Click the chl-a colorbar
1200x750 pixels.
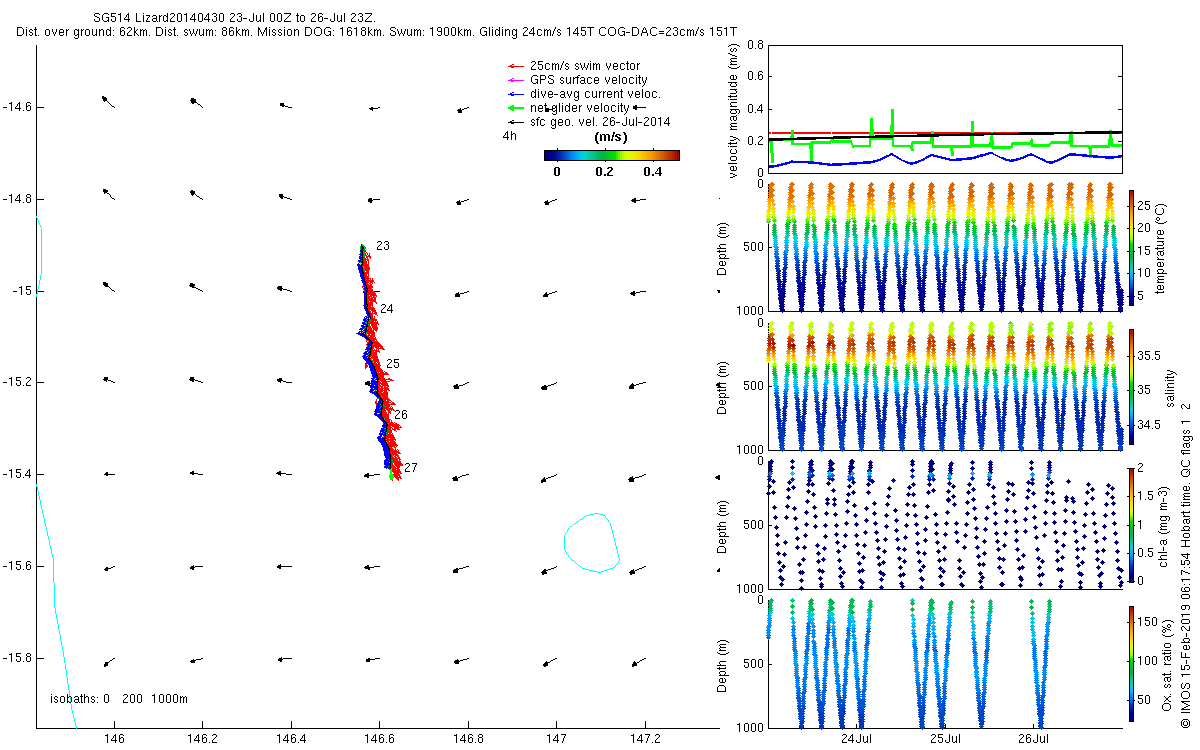point(1131,523)
